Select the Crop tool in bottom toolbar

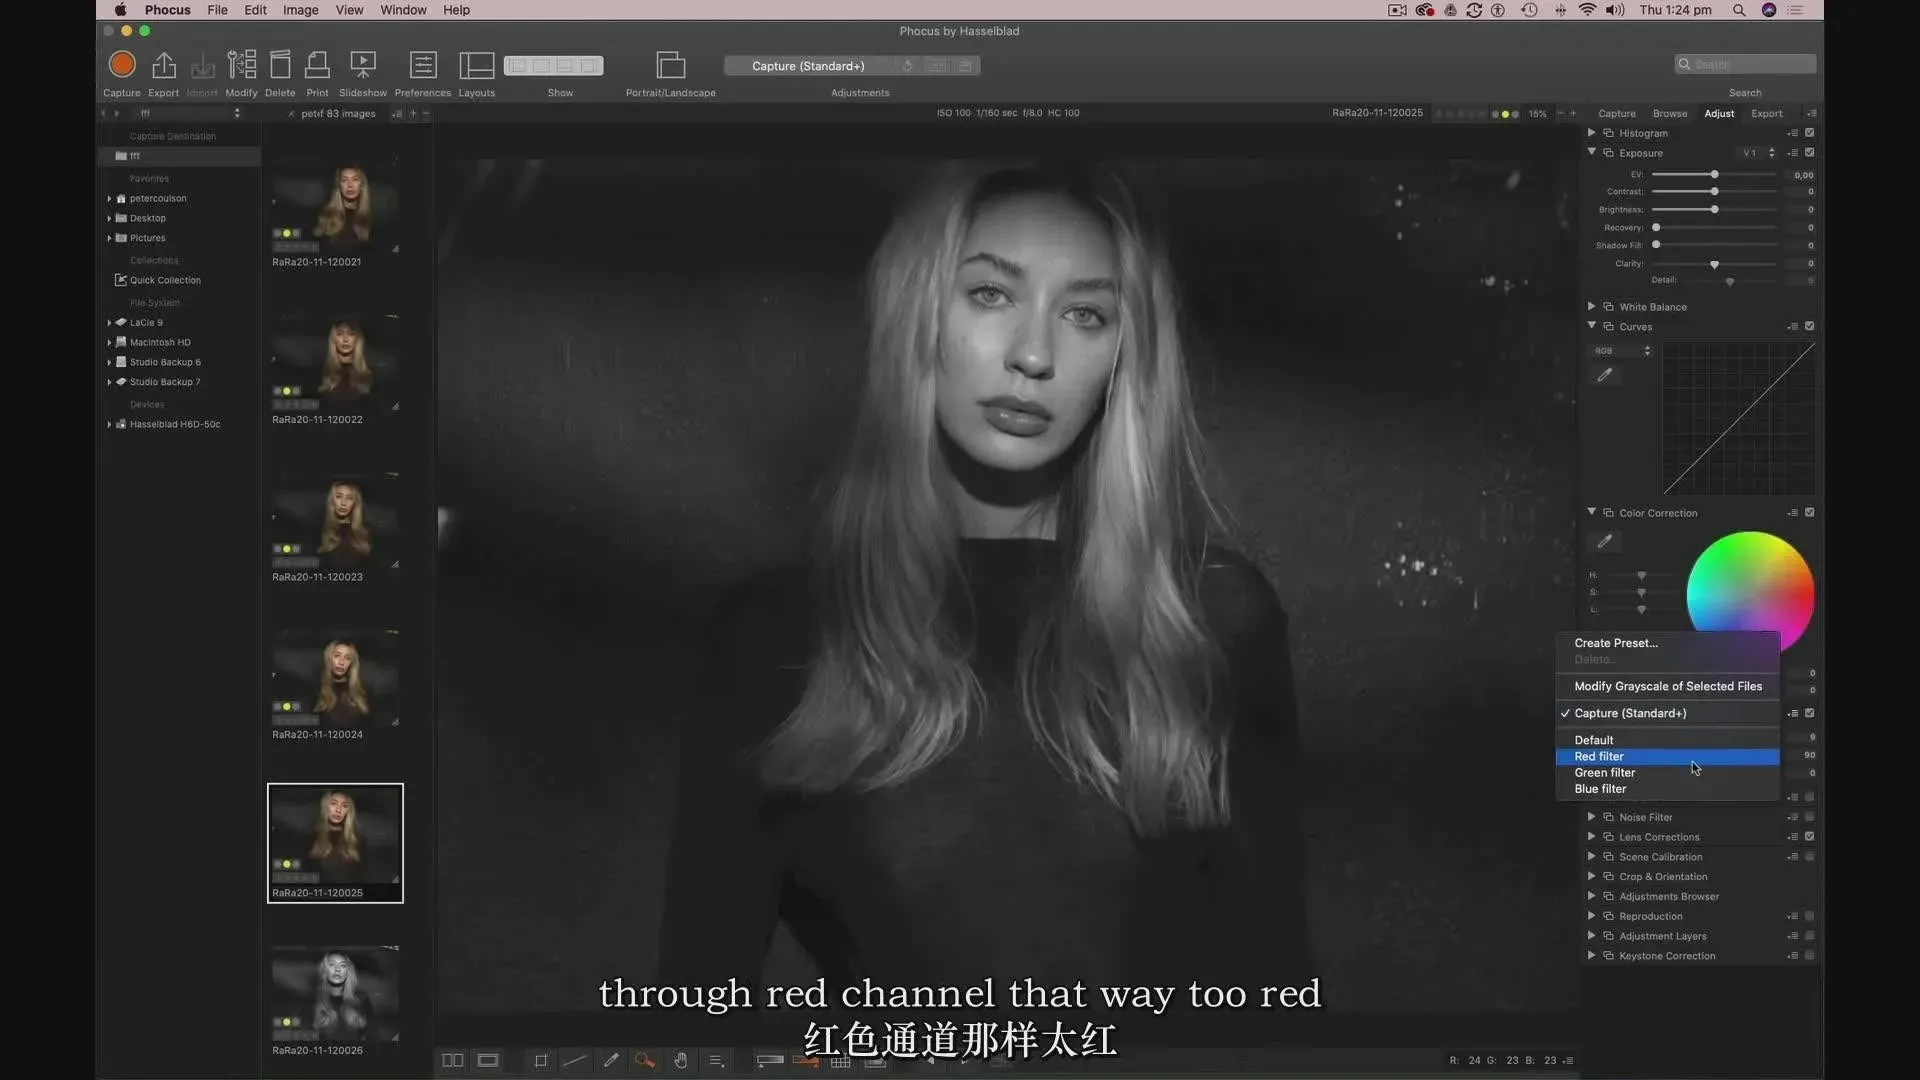pyautogui.click(x=541, y=1060)
